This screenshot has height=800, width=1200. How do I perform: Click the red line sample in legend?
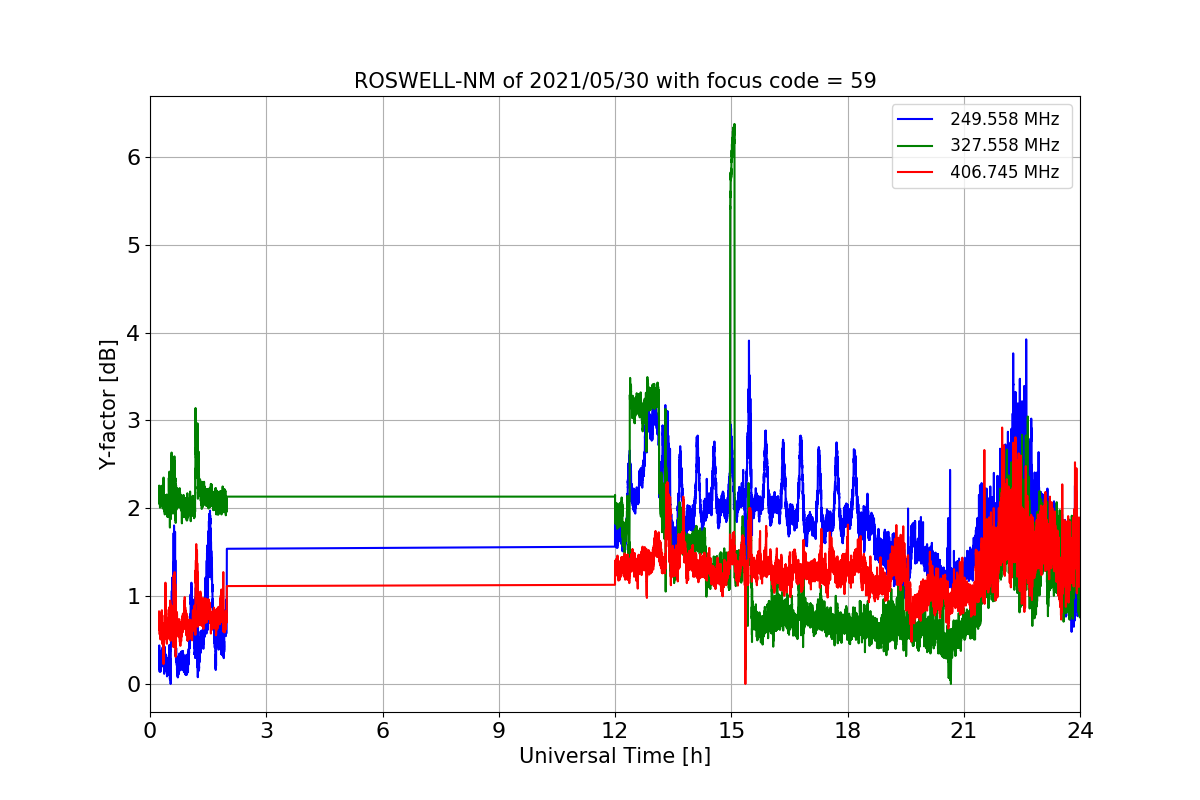point(916,172)
